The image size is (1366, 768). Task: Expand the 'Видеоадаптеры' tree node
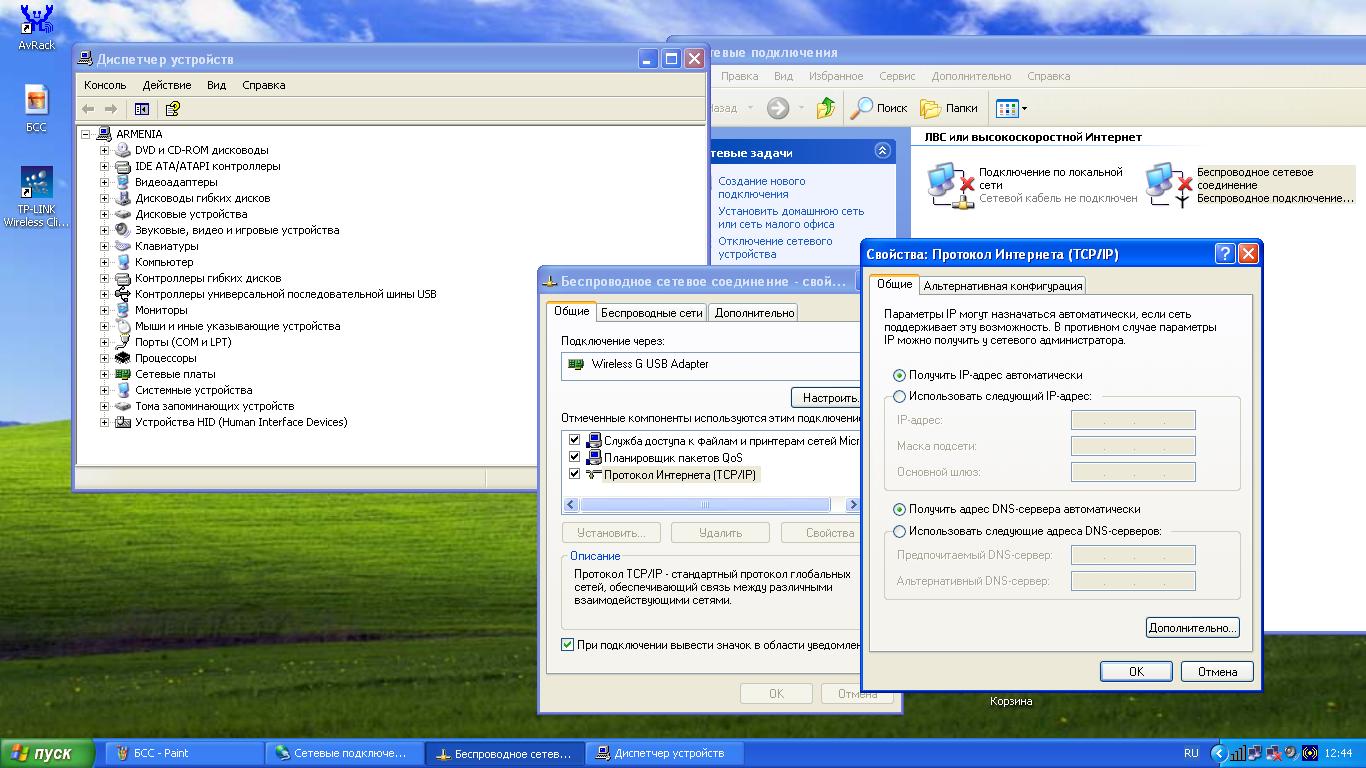(104, 182)
